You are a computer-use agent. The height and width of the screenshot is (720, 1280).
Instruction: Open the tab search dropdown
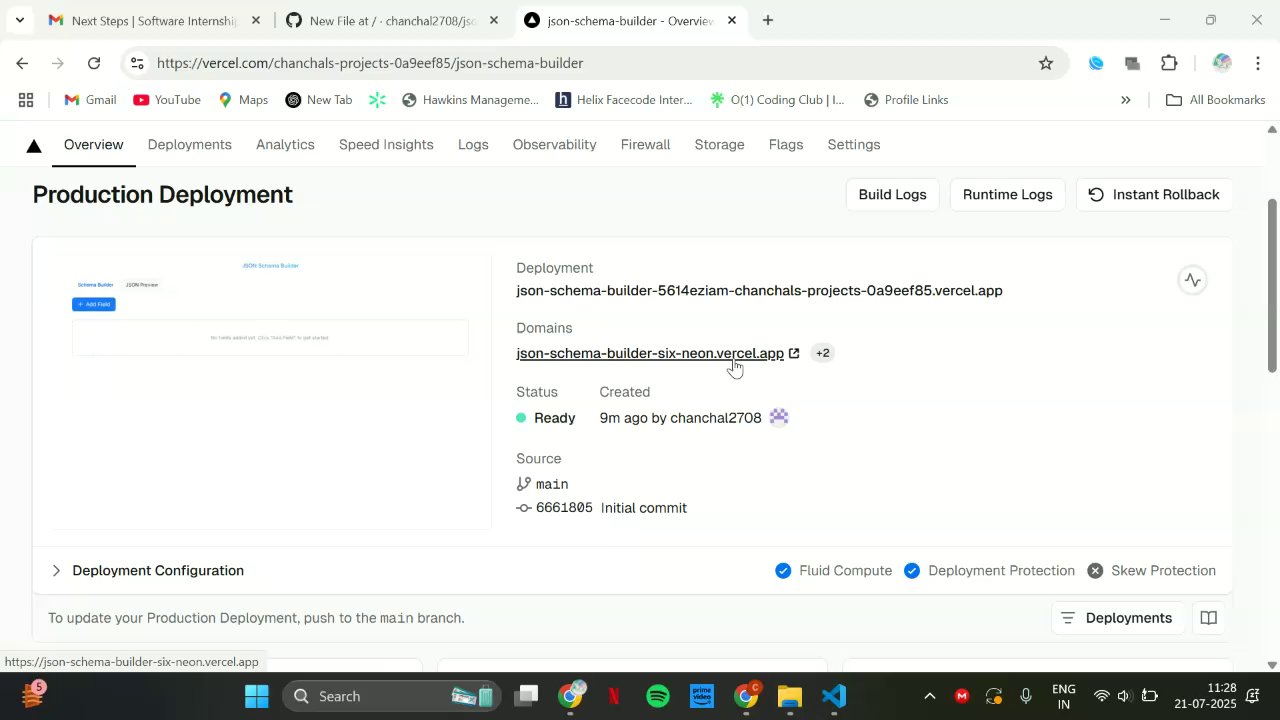click(x=19, y=20)
